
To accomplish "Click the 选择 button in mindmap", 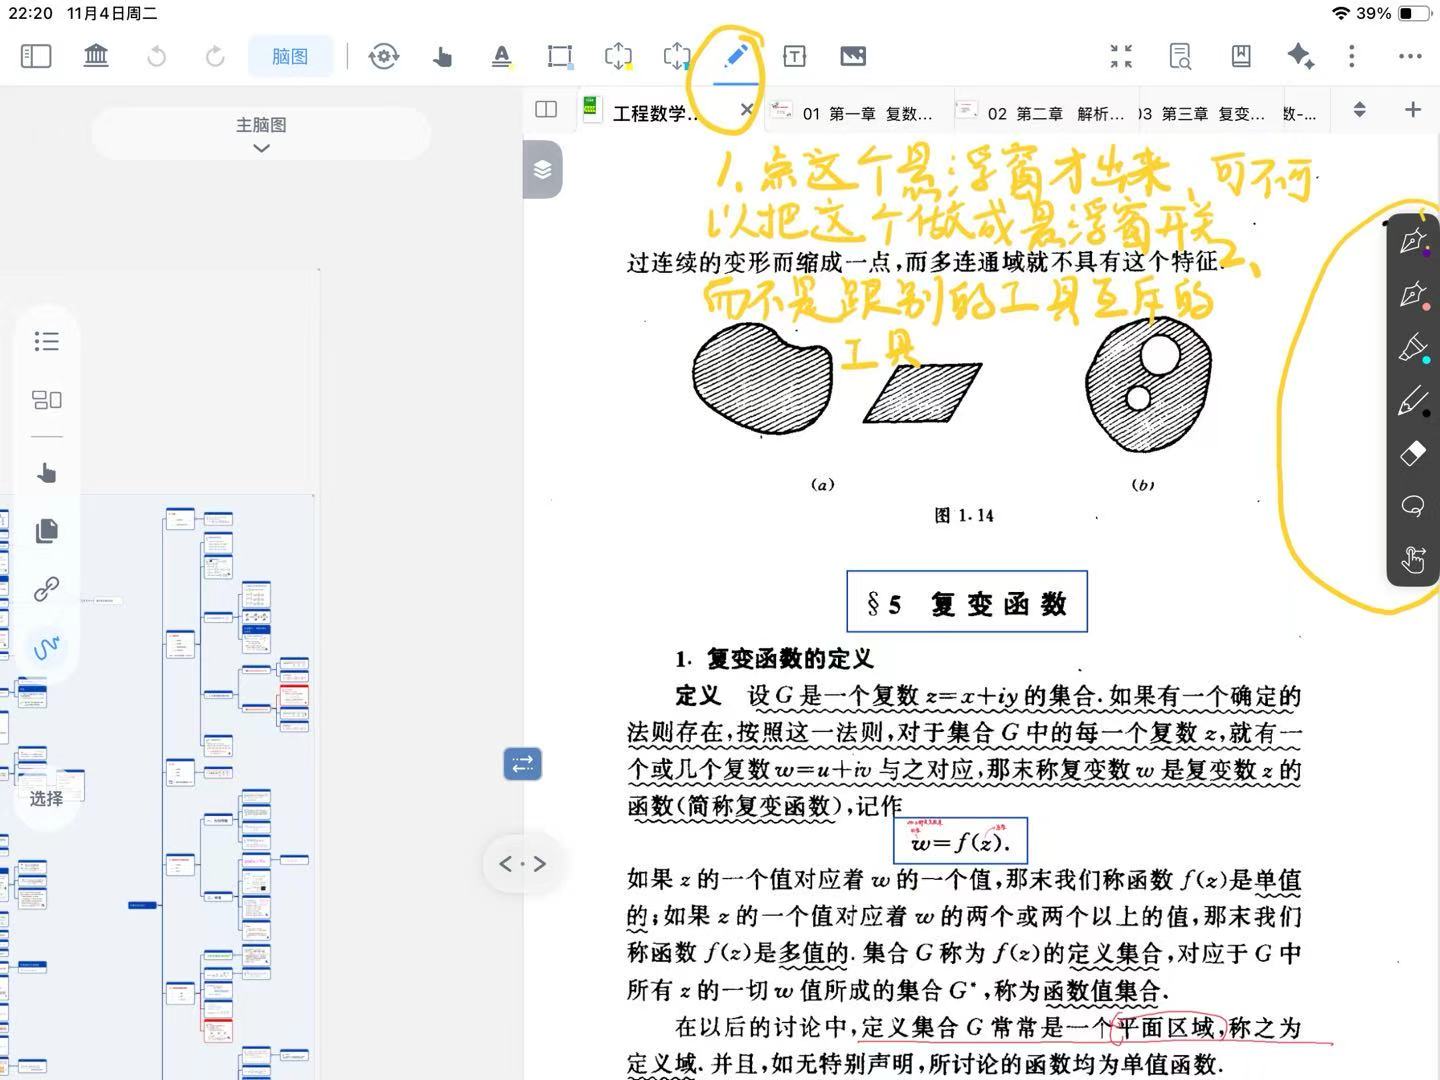I will click(x=46, y=798).
